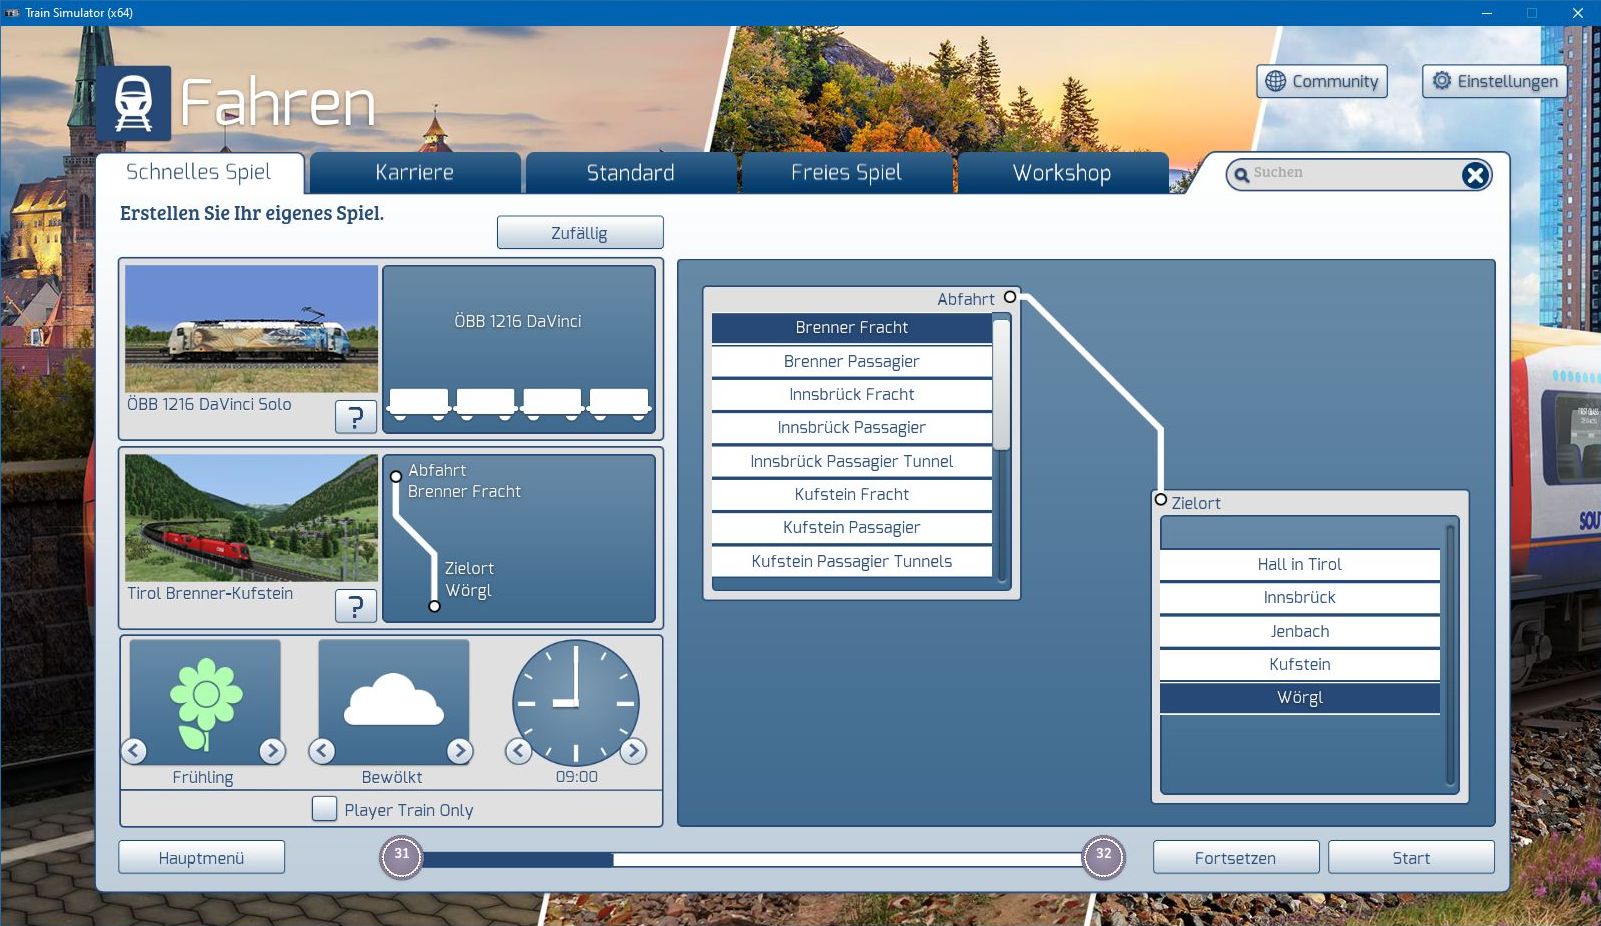1601x926 pixels.
Task: Select Kufstein Passagier Tunnels departure
Action: tap(852, 561)
